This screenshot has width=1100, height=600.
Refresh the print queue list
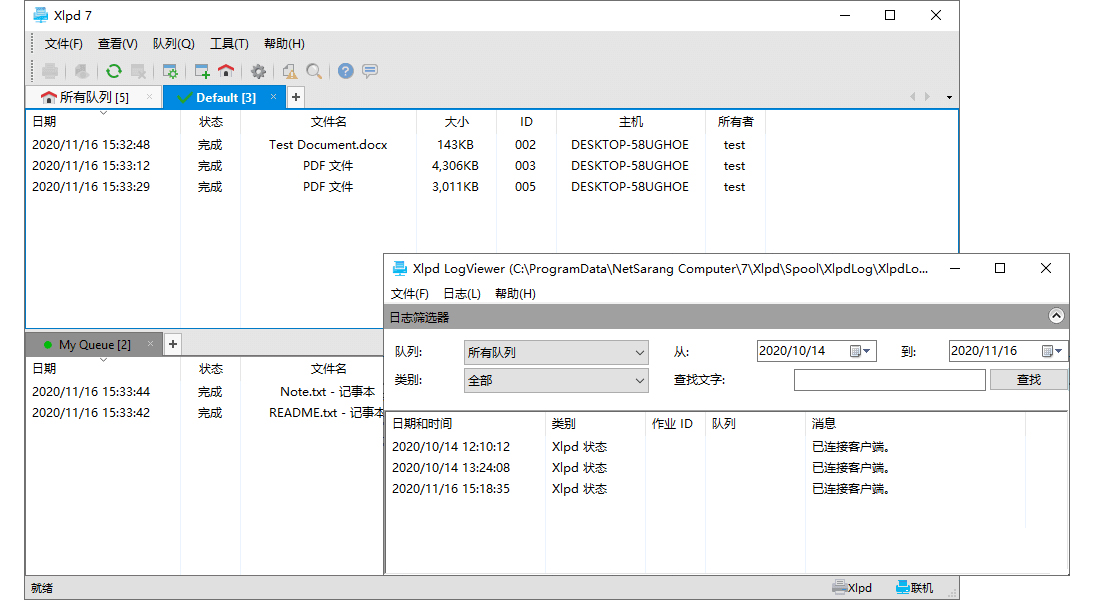point(113,71)
